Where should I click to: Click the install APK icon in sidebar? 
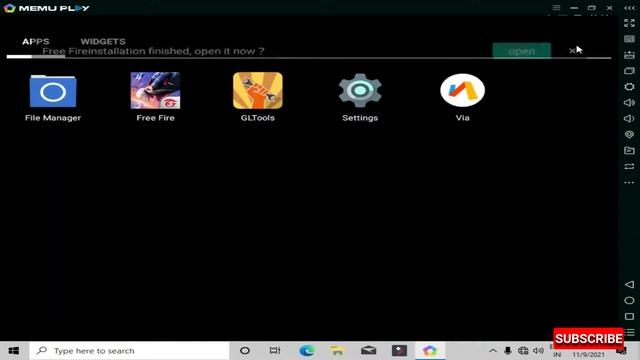629,55
